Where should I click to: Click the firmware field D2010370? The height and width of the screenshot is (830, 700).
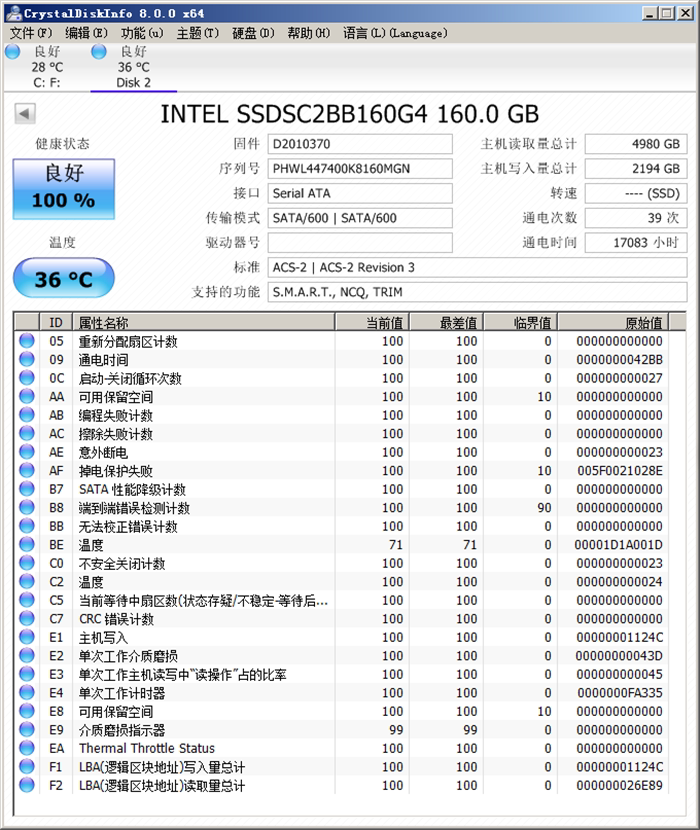(360, 144)
